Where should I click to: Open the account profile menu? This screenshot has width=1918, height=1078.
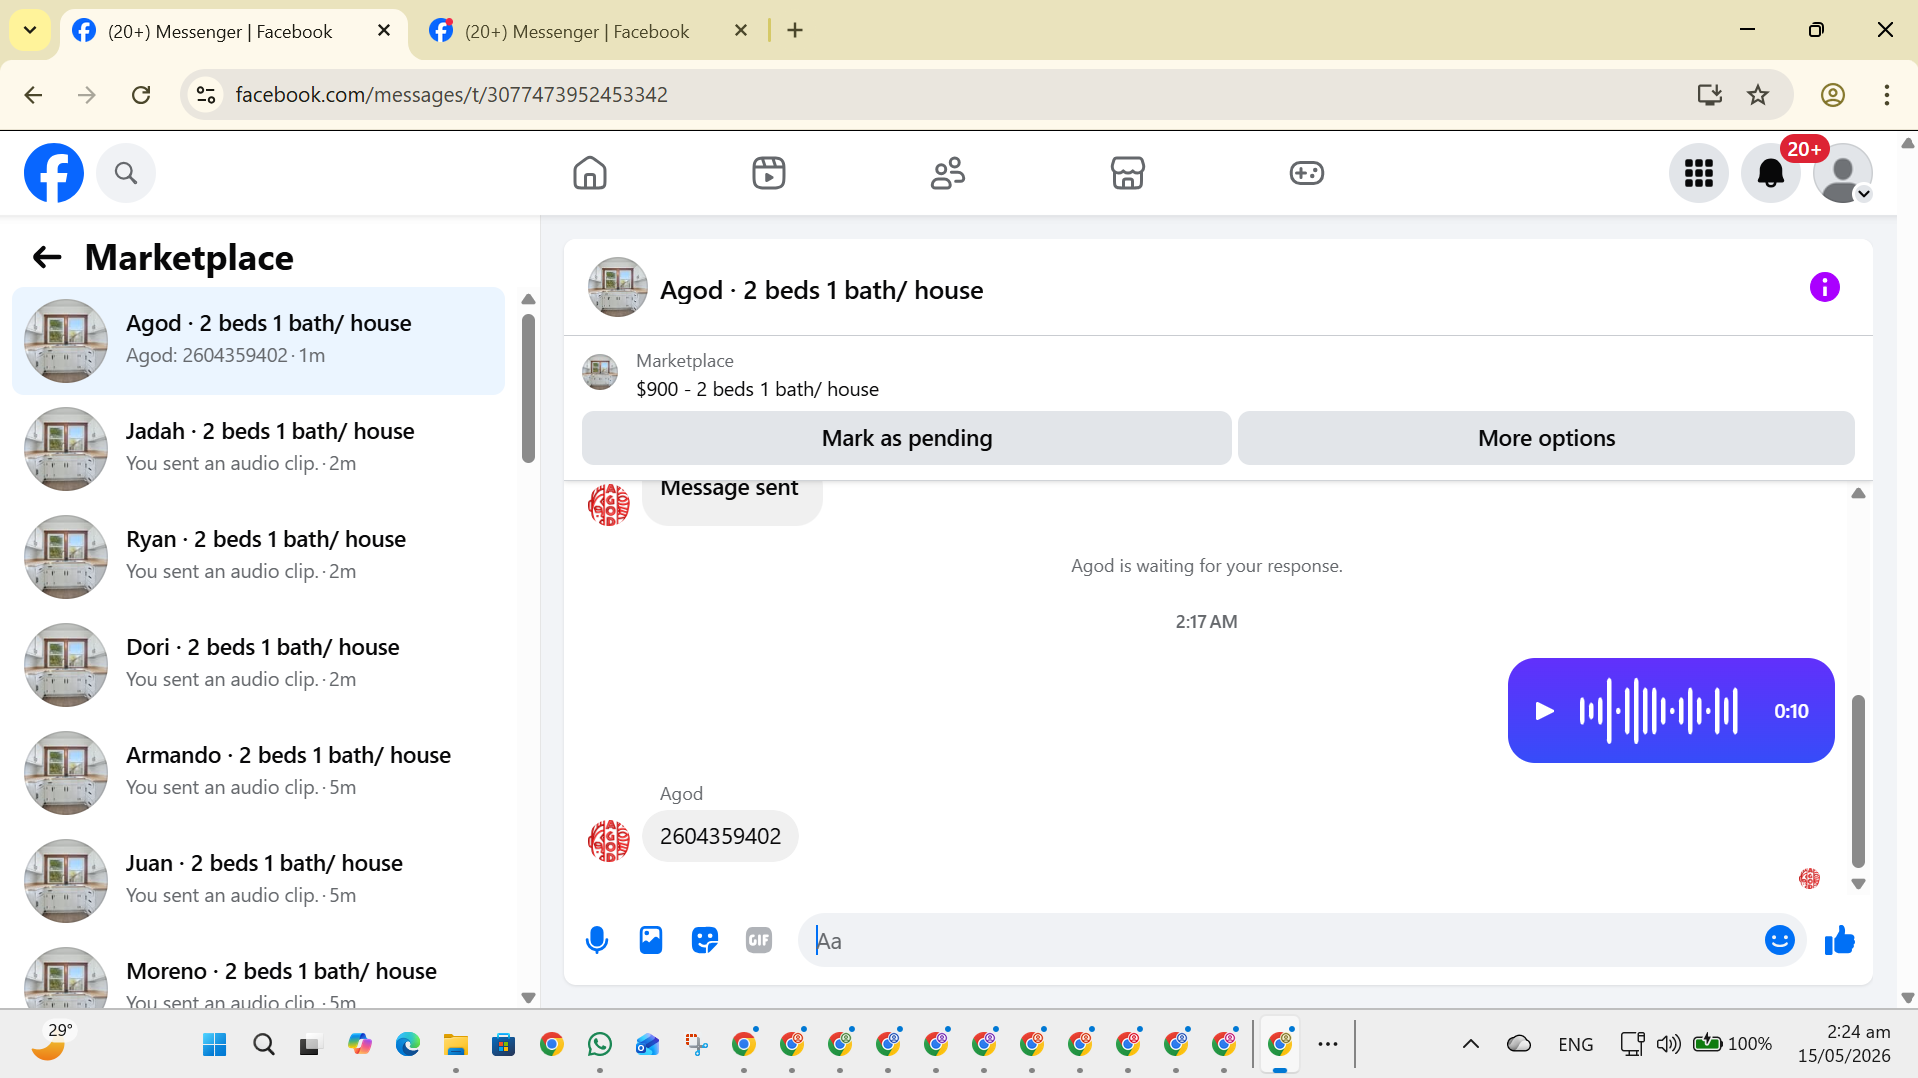click(1842, 173)
